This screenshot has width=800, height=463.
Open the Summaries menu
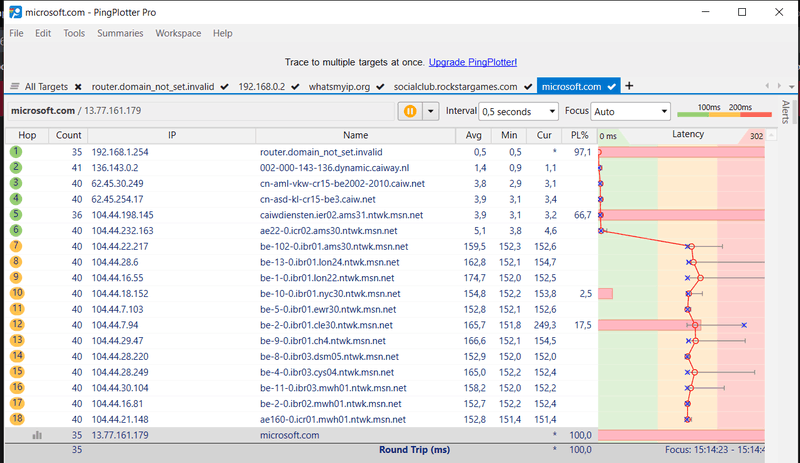click(120, 33)
